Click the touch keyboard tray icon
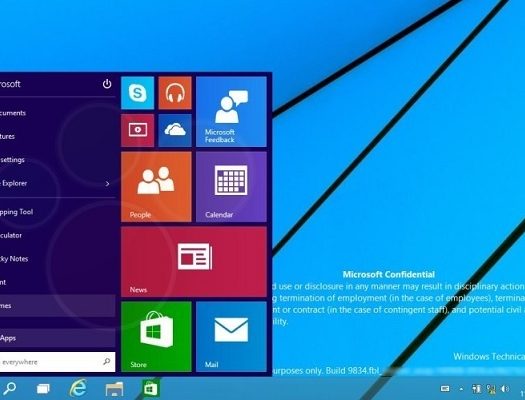 pos(445,388)
